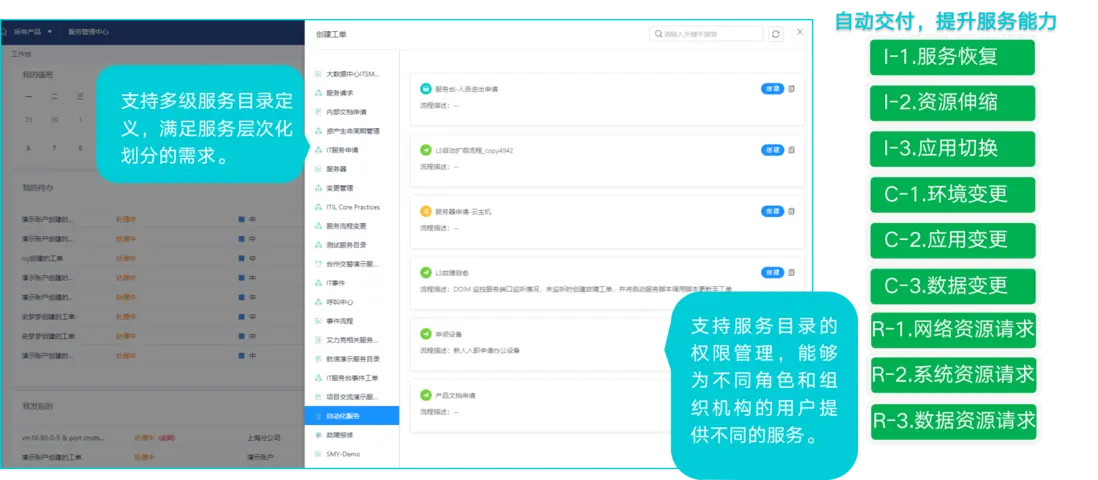This screenshot has width=1098, height=480.
Task: Click the C-1.环境变更 green label
Action: 952,194
